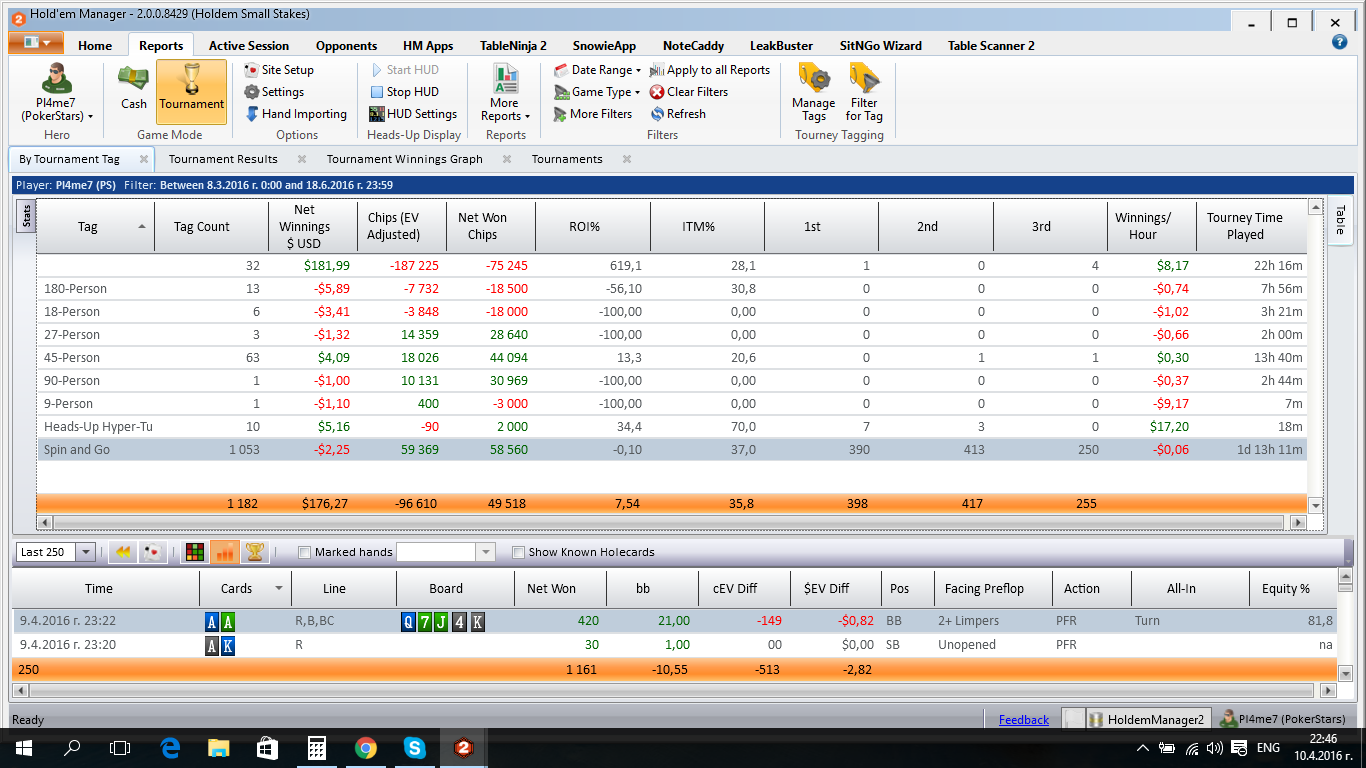Enable the Marked hands checkbox
This screenshot has width=1366, height=768.
(305, 552)
